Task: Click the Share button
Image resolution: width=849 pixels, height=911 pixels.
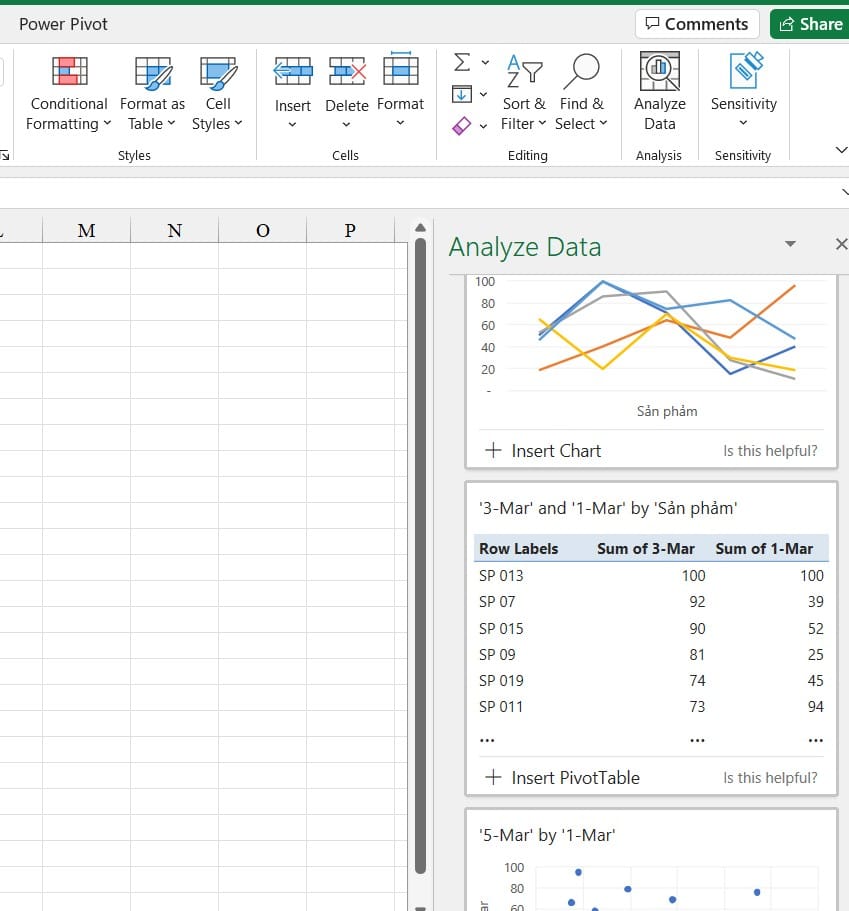Action: [x=809, y=24]
